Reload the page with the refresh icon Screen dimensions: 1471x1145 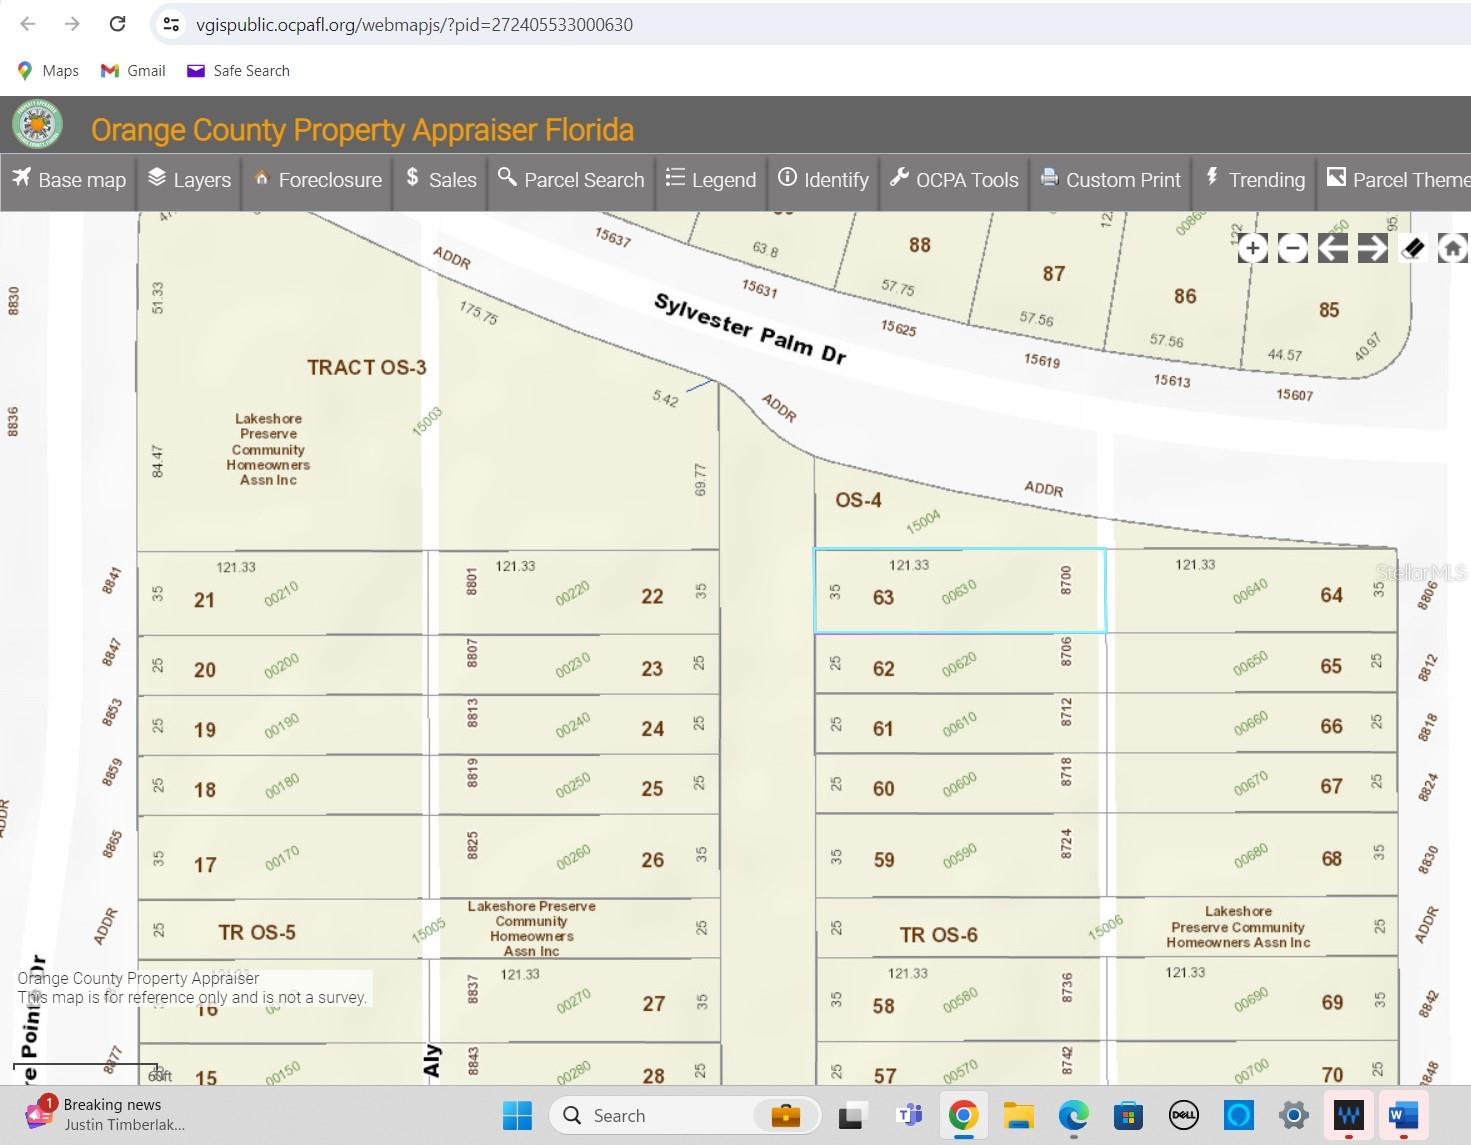coord(117,24)
